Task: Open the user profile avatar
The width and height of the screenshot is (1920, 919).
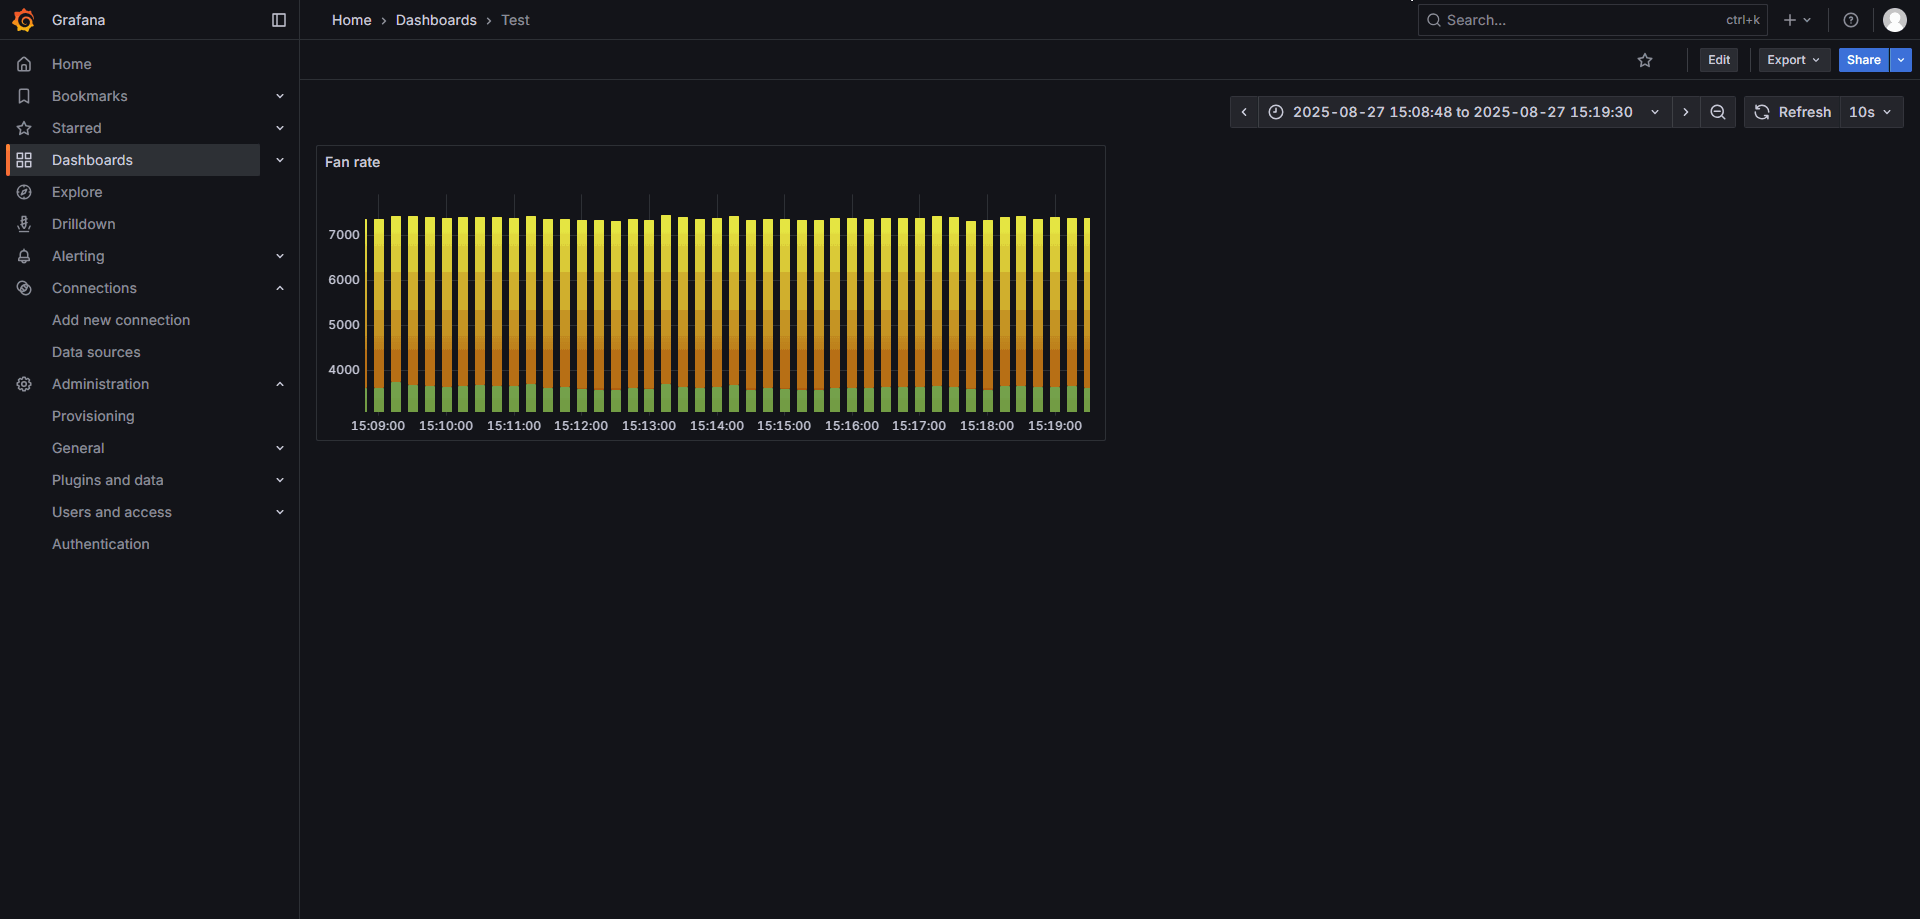Action: 1894,20
